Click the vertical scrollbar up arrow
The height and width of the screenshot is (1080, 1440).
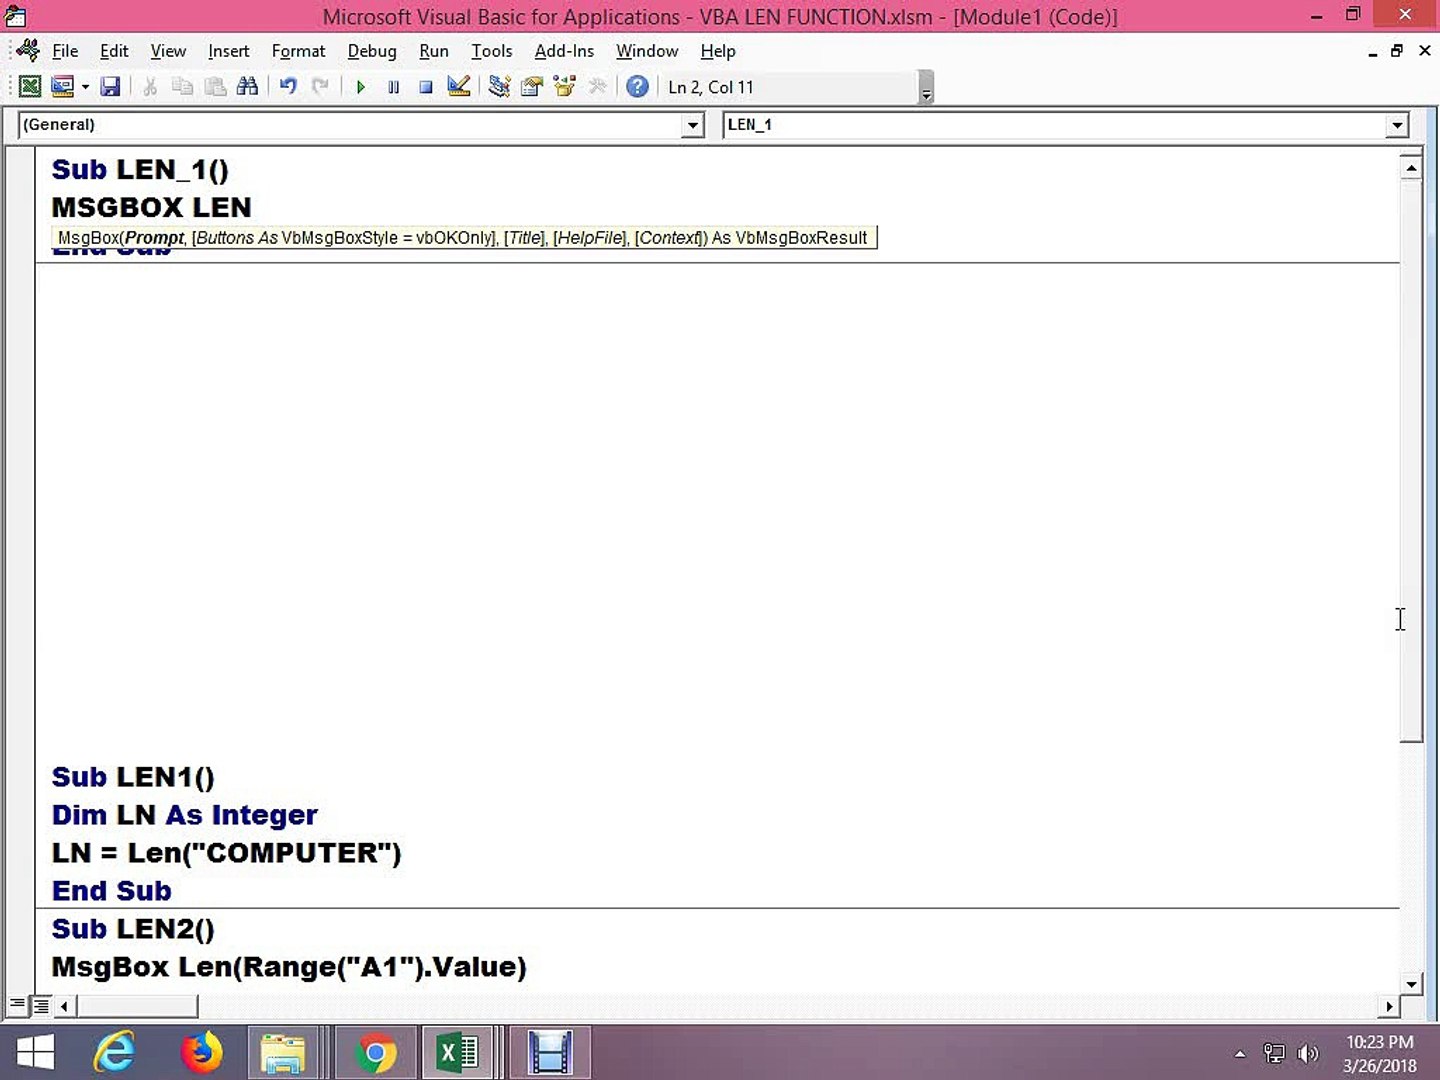click(1411, 167)
